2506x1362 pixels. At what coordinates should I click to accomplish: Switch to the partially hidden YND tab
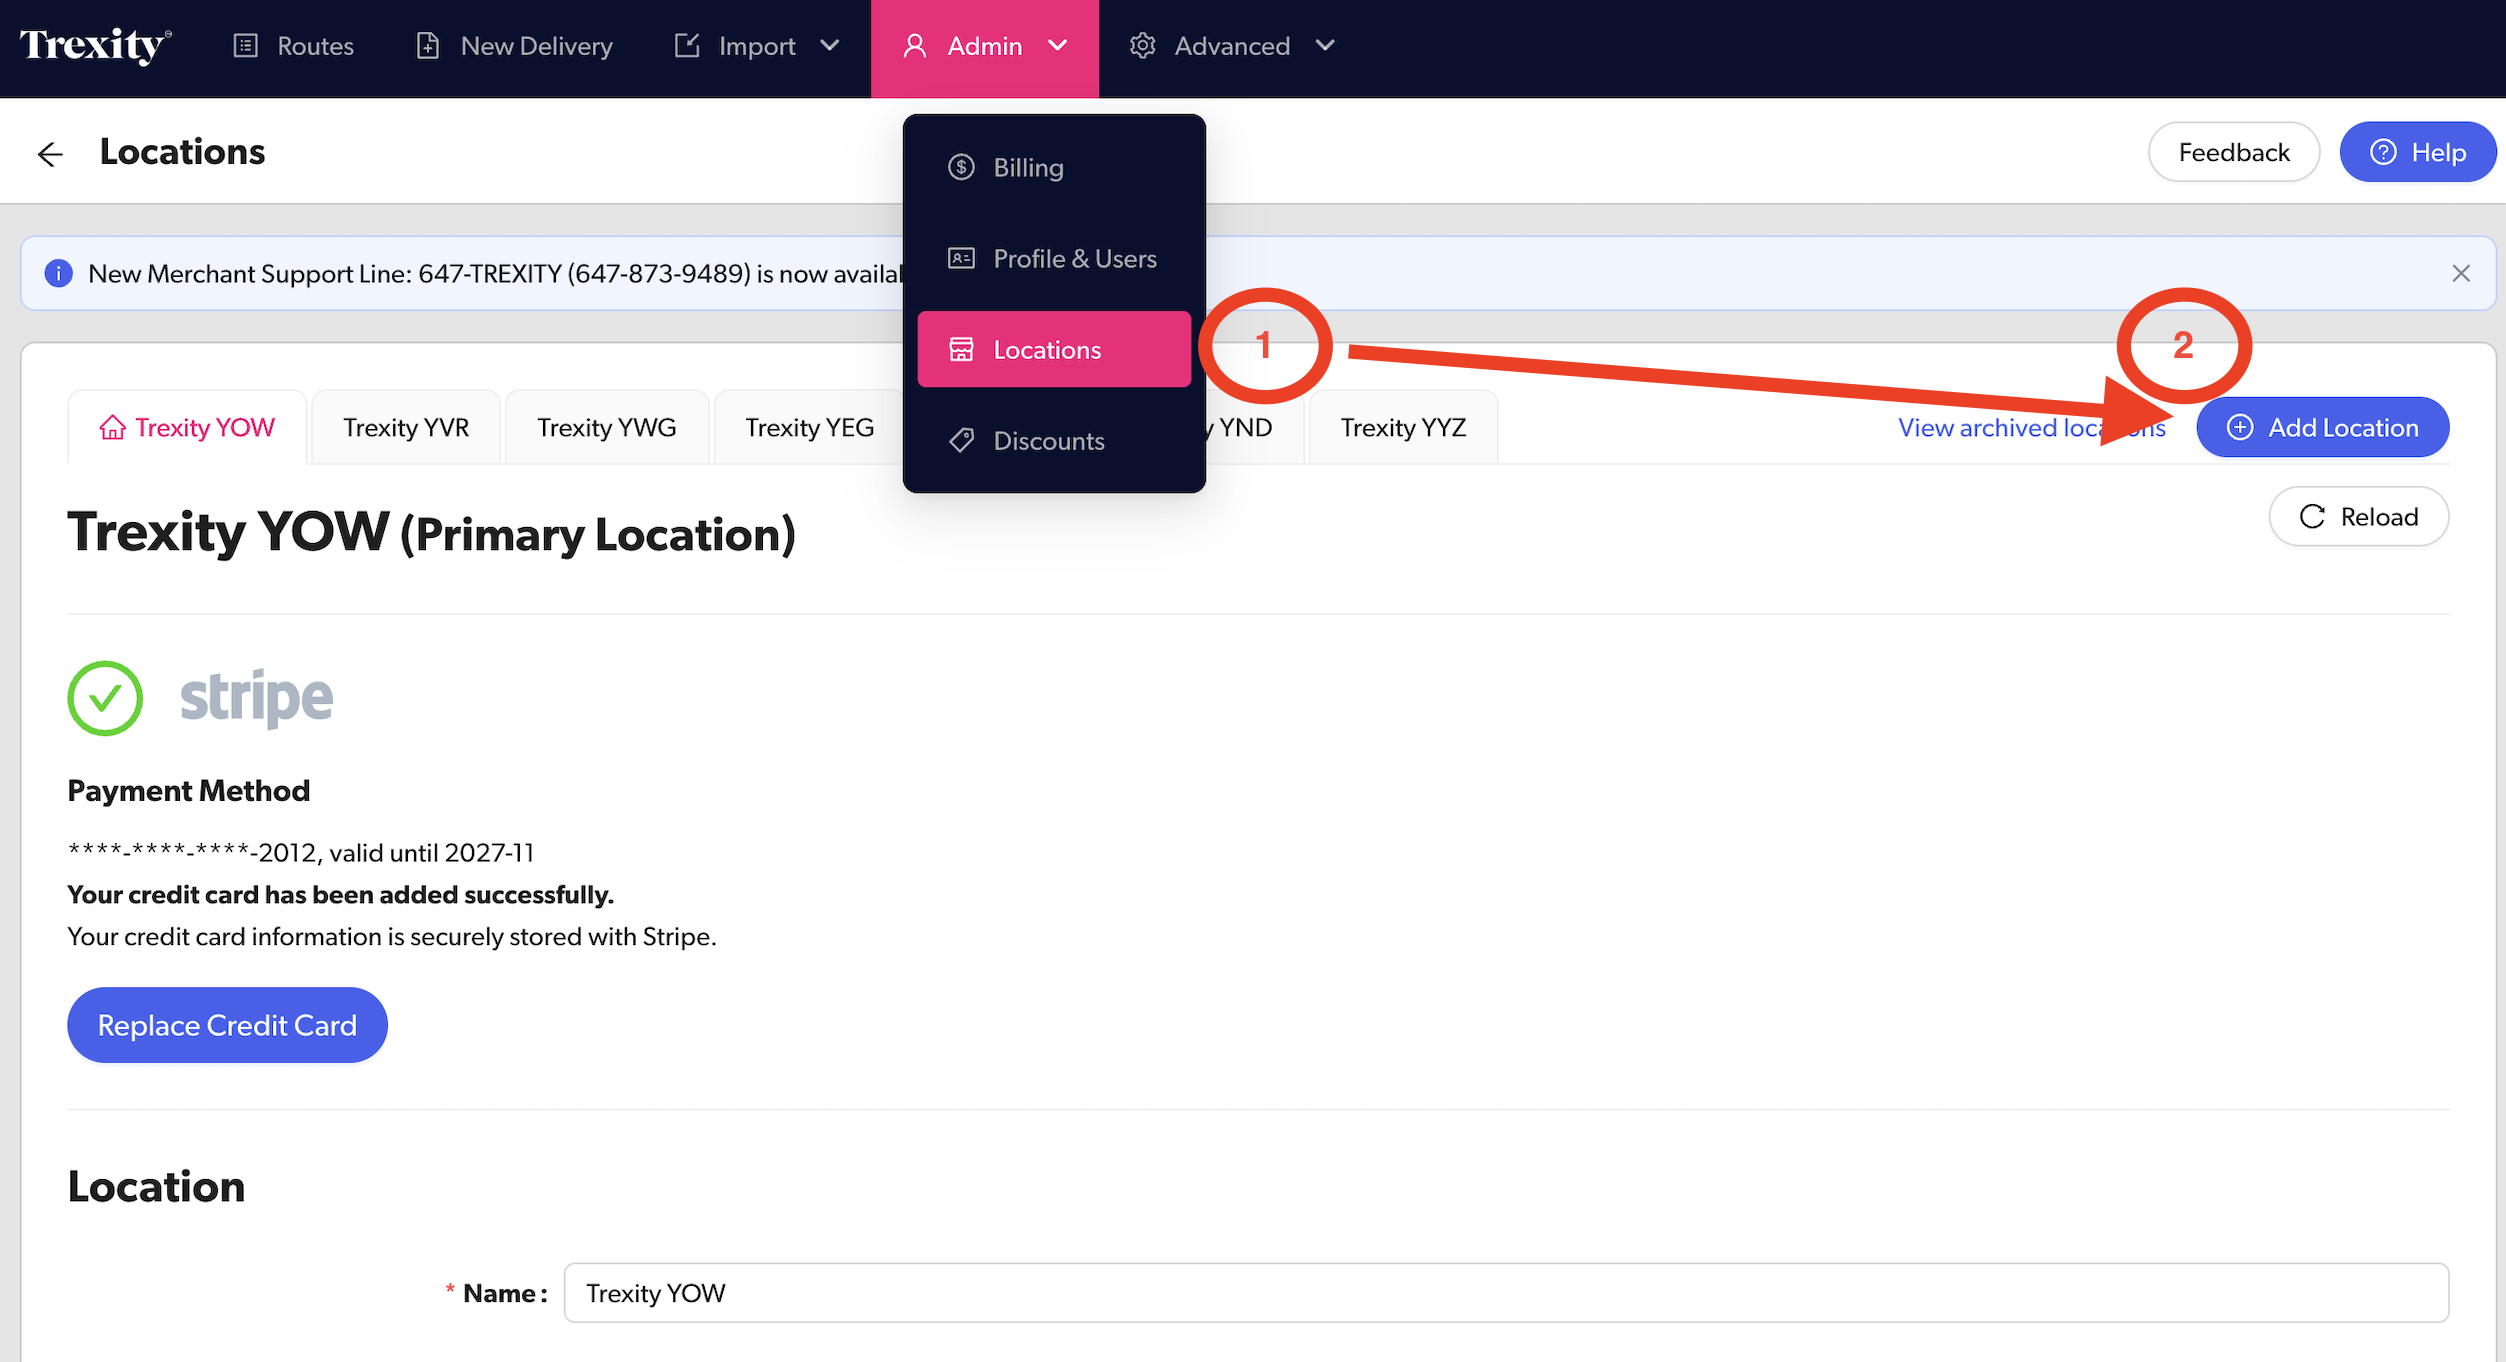coord(1254,427)
